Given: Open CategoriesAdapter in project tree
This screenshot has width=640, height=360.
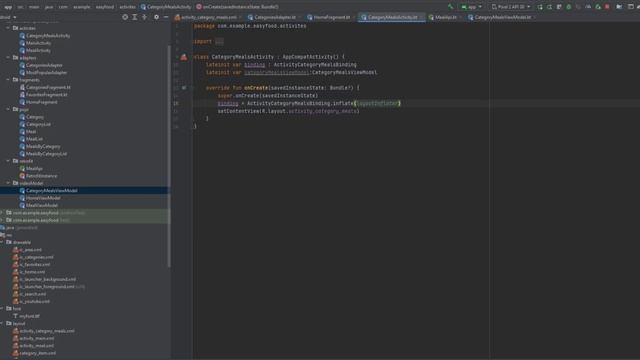Looking at the screenshot, I should [41, 65].
